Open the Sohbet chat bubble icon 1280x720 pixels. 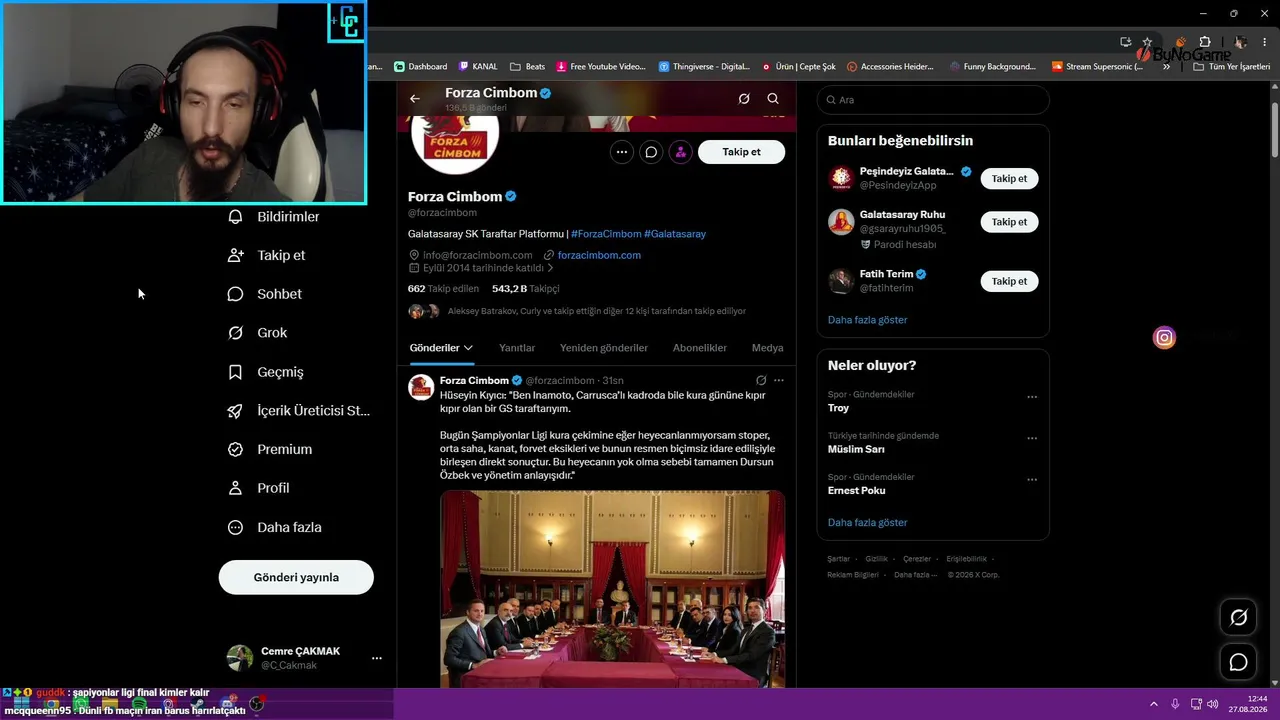point(235,294)
